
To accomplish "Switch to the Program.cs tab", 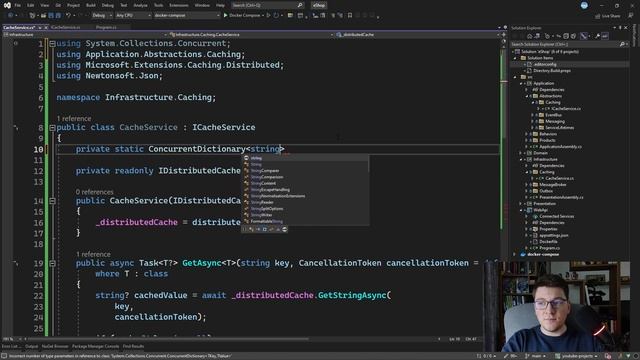I will click(x=106, y=27).
